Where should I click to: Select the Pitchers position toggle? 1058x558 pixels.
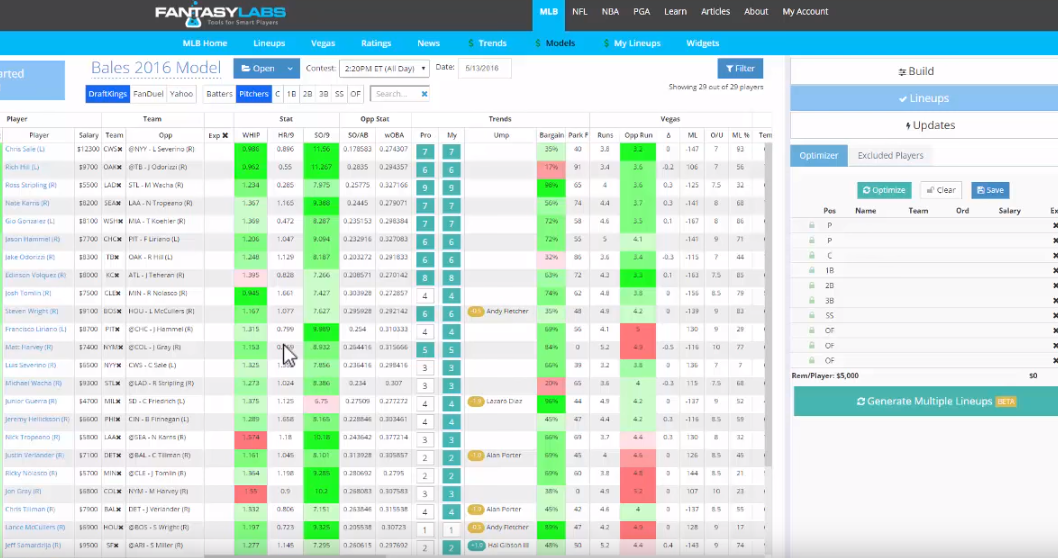coord(254,94)
